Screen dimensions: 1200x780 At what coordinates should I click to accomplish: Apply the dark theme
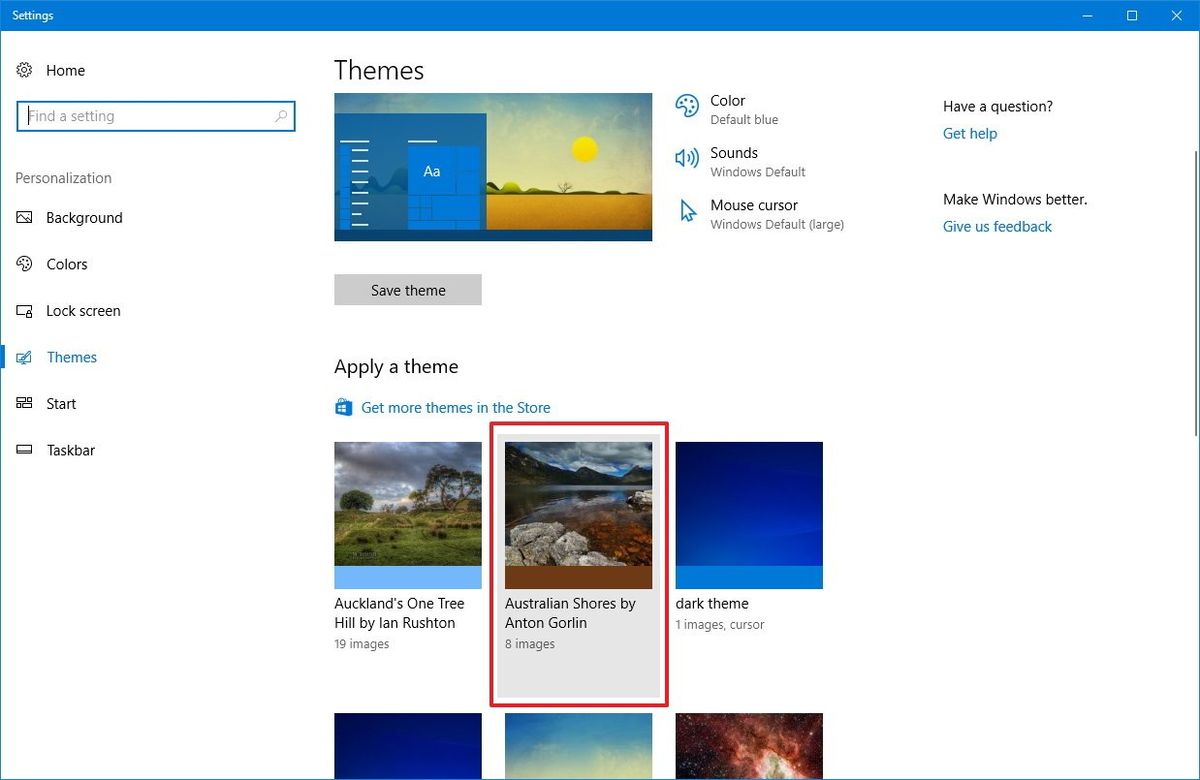(x=748, y=513)
